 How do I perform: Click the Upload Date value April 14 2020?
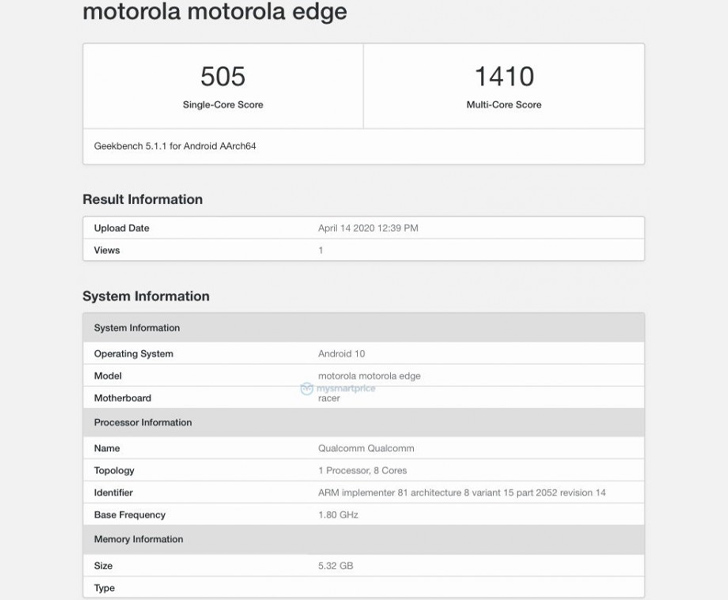click(x=368, y=228)
